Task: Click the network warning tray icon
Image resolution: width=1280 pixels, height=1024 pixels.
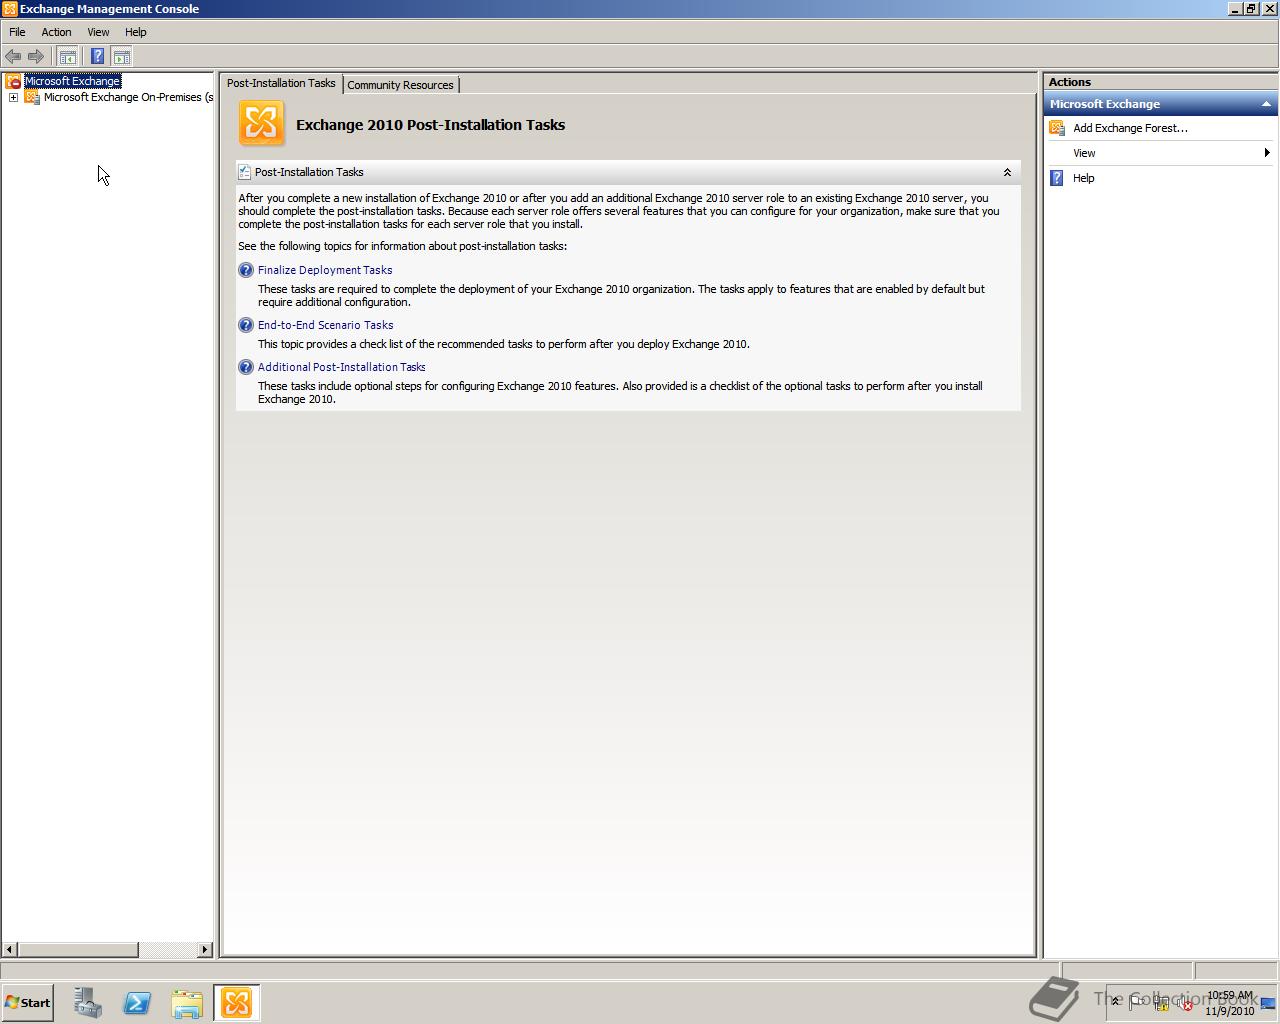Action: point(1162,1003)
